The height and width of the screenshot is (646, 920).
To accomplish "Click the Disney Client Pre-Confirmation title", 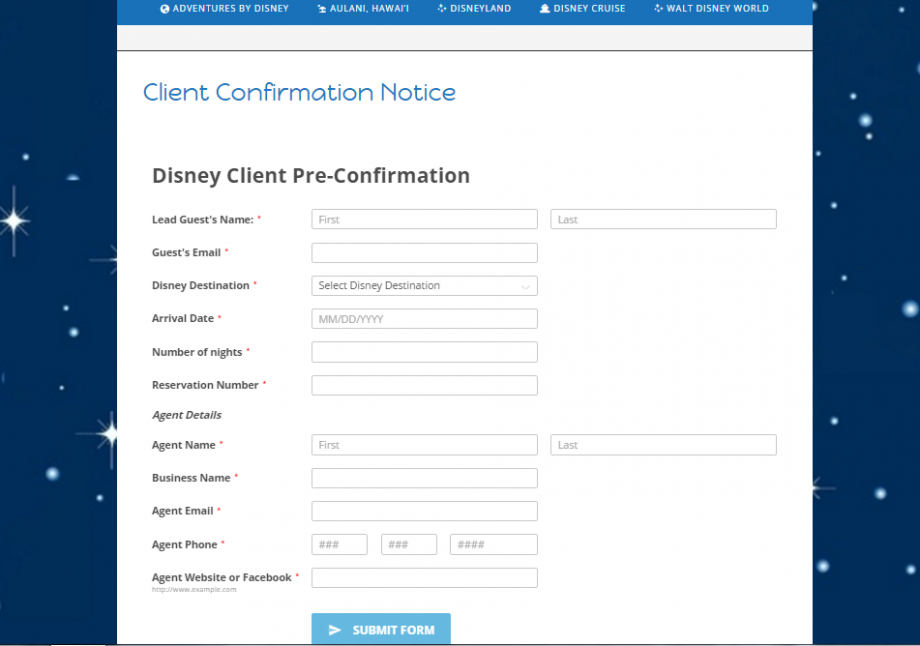I will pos(311,175).
